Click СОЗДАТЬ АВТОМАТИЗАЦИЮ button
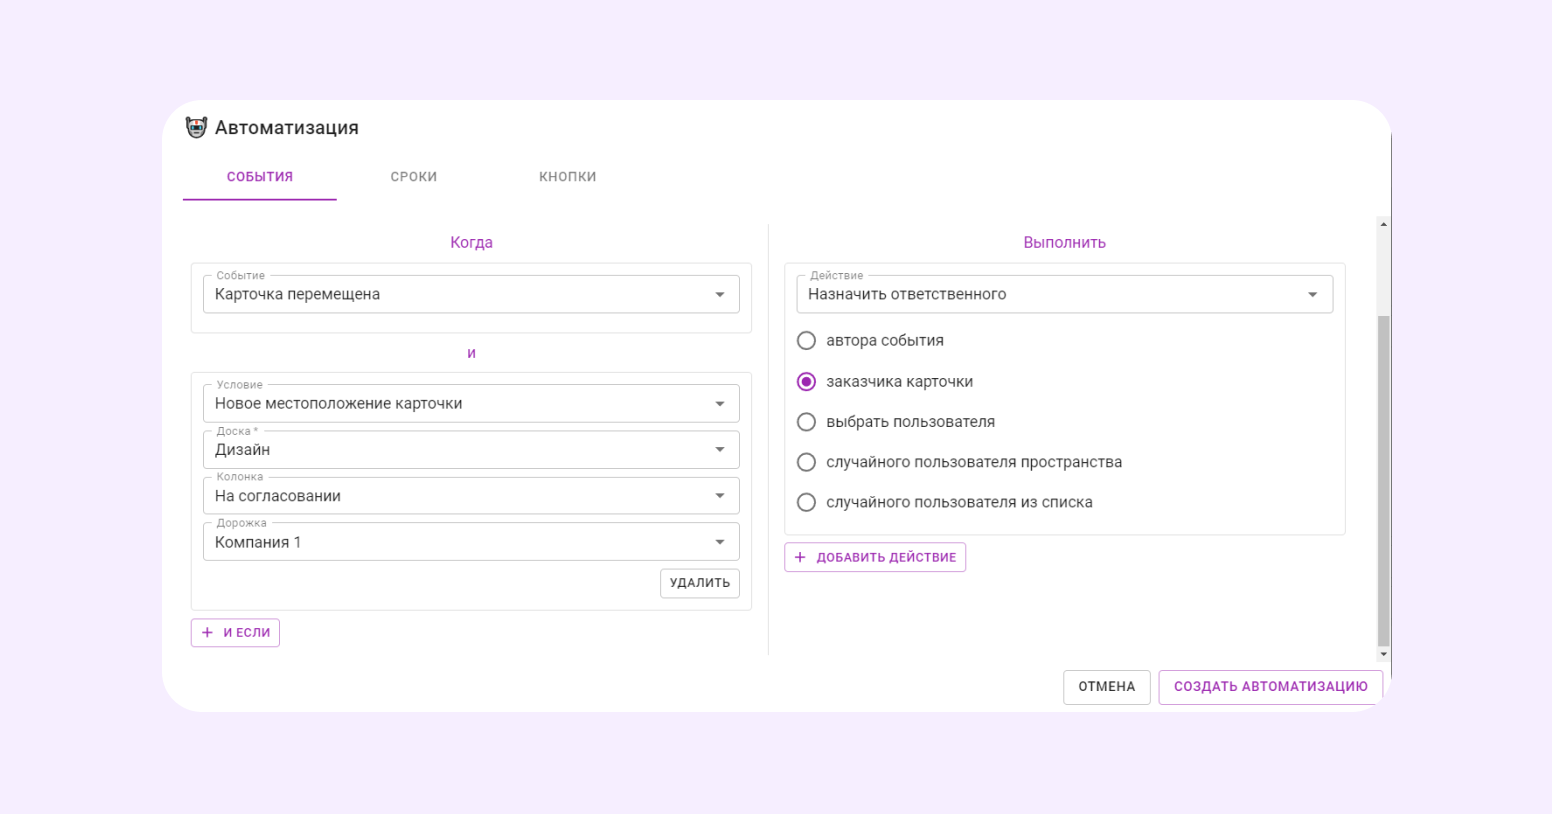The height and width of the screenshot is (814, 1552). click(1271, 687)
